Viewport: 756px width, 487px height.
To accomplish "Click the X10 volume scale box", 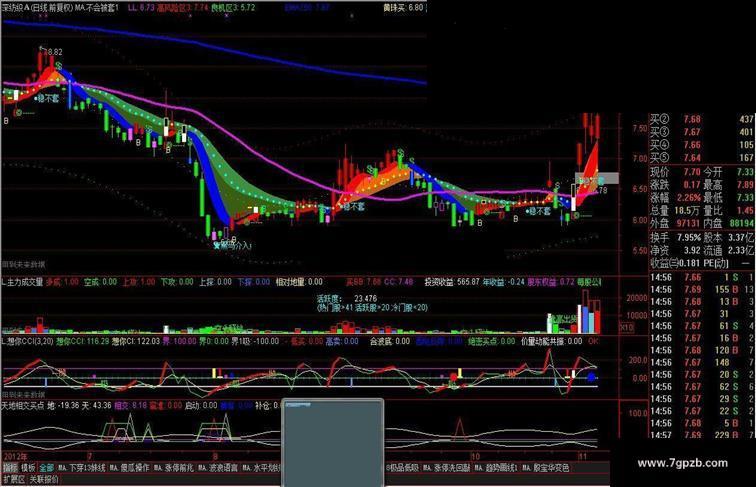I will (627, 327).
